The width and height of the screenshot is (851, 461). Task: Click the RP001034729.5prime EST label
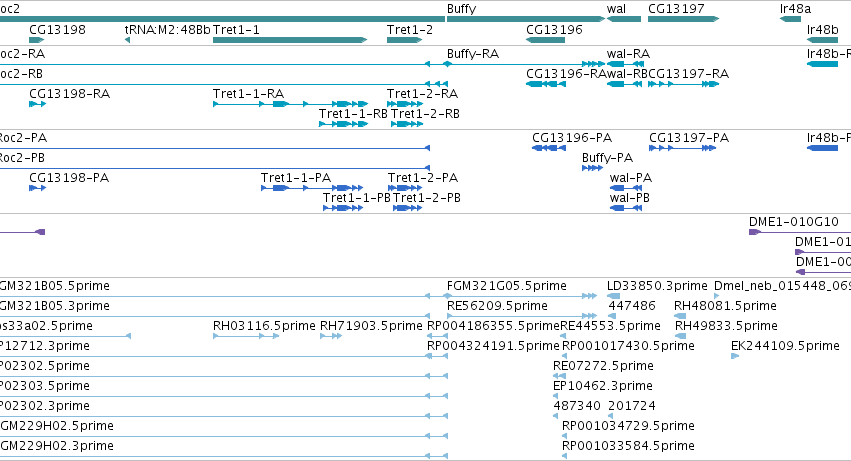628,426
